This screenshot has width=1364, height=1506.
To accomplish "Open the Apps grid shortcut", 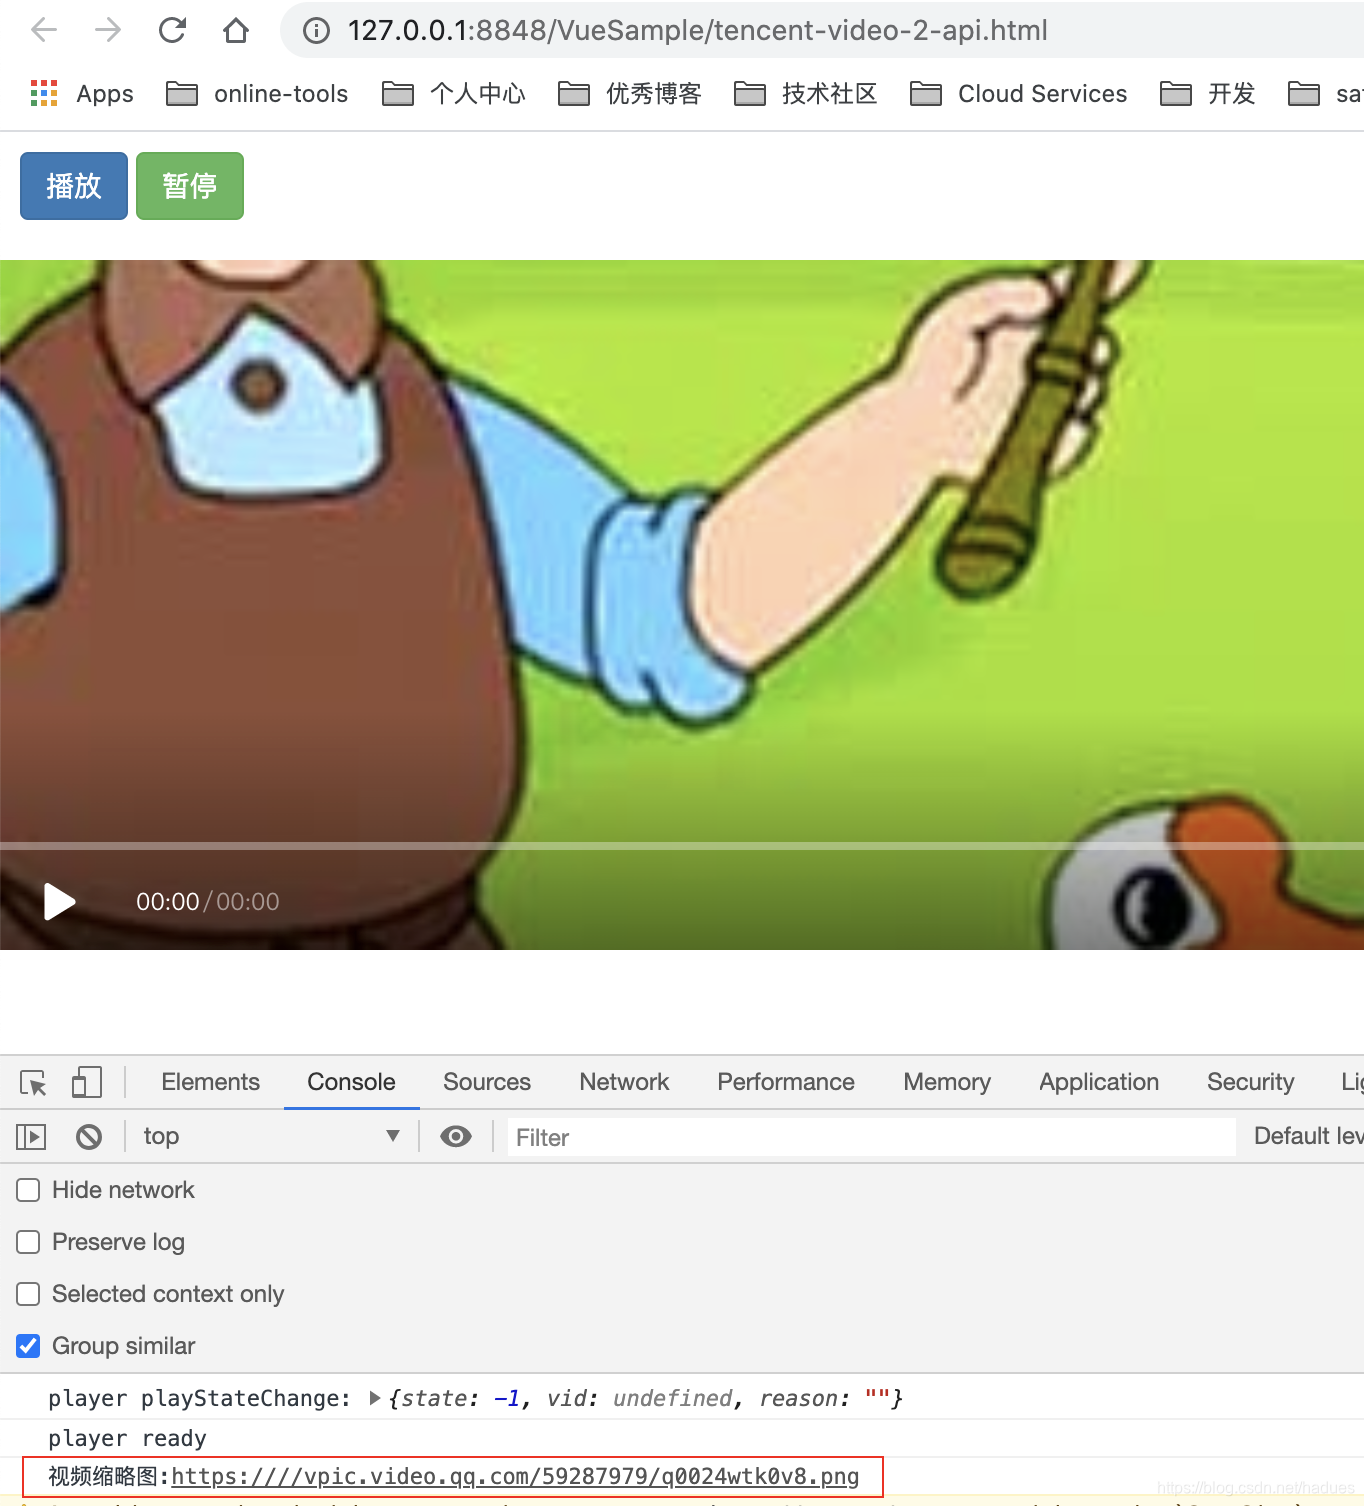I will [x=82, y=94].
